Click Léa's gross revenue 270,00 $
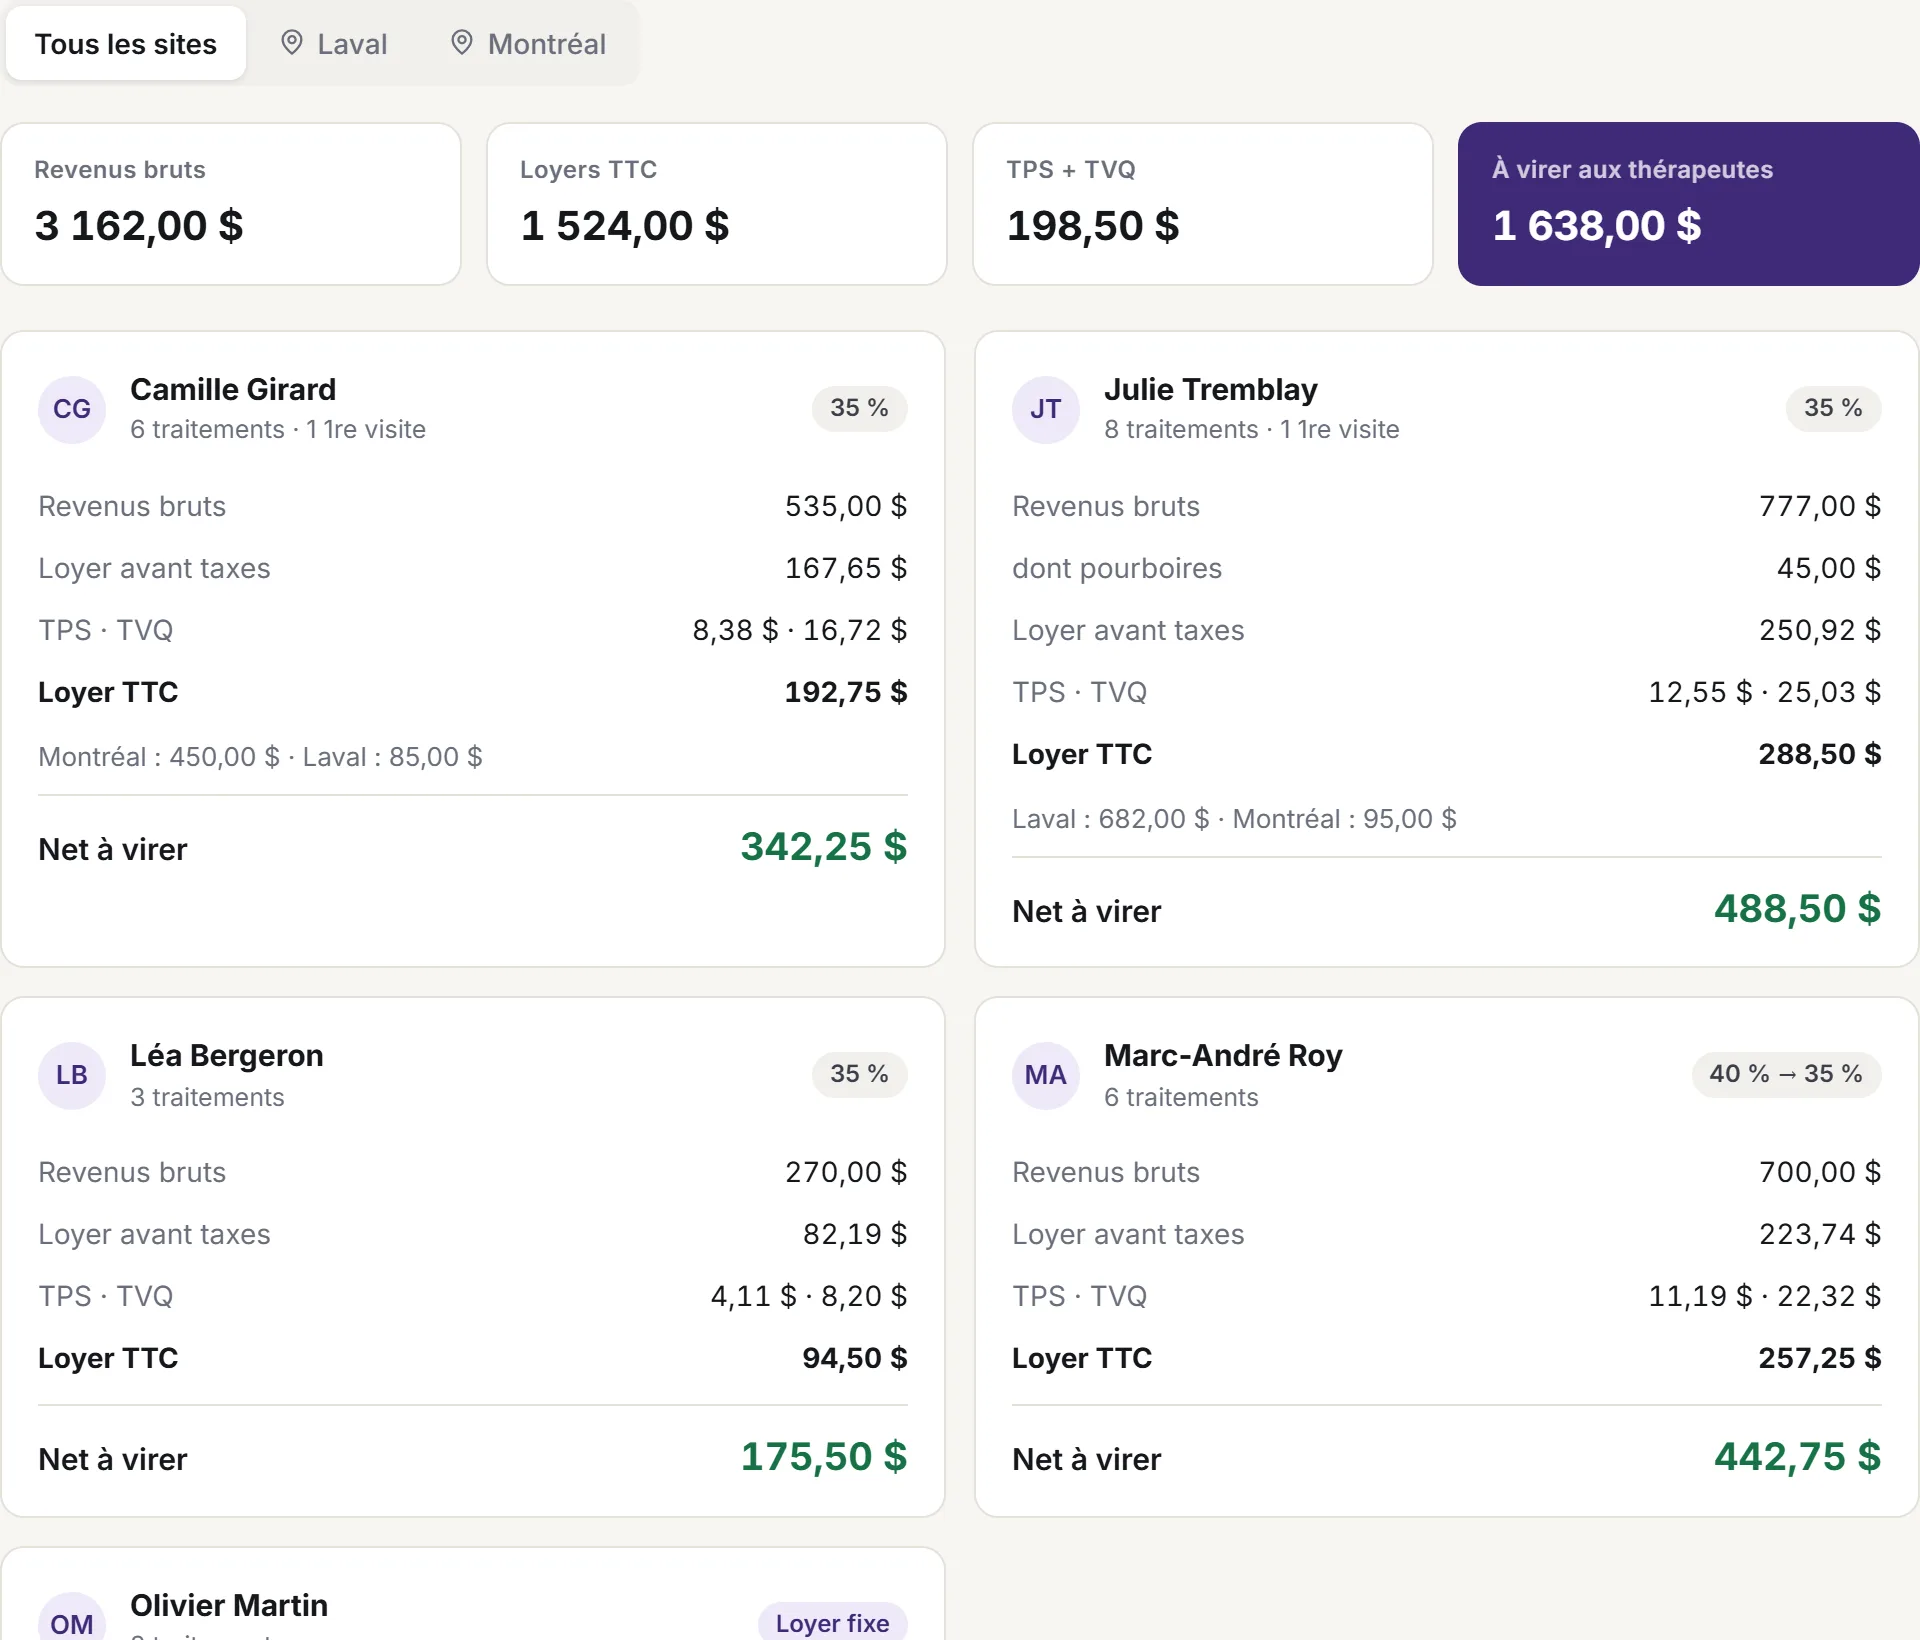1920x1640 pixels. pos(846,1172)
